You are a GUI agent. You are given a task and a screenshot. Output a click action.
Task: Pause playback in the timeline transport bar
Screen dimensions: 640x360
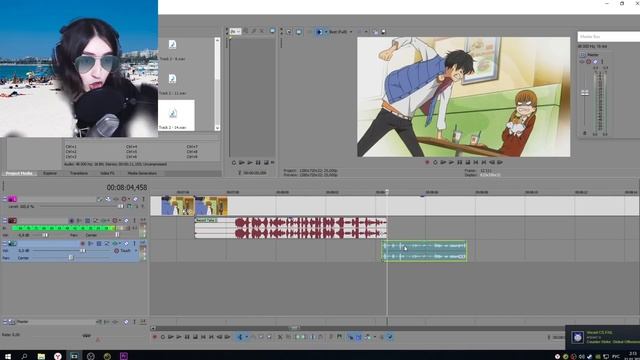187,337
